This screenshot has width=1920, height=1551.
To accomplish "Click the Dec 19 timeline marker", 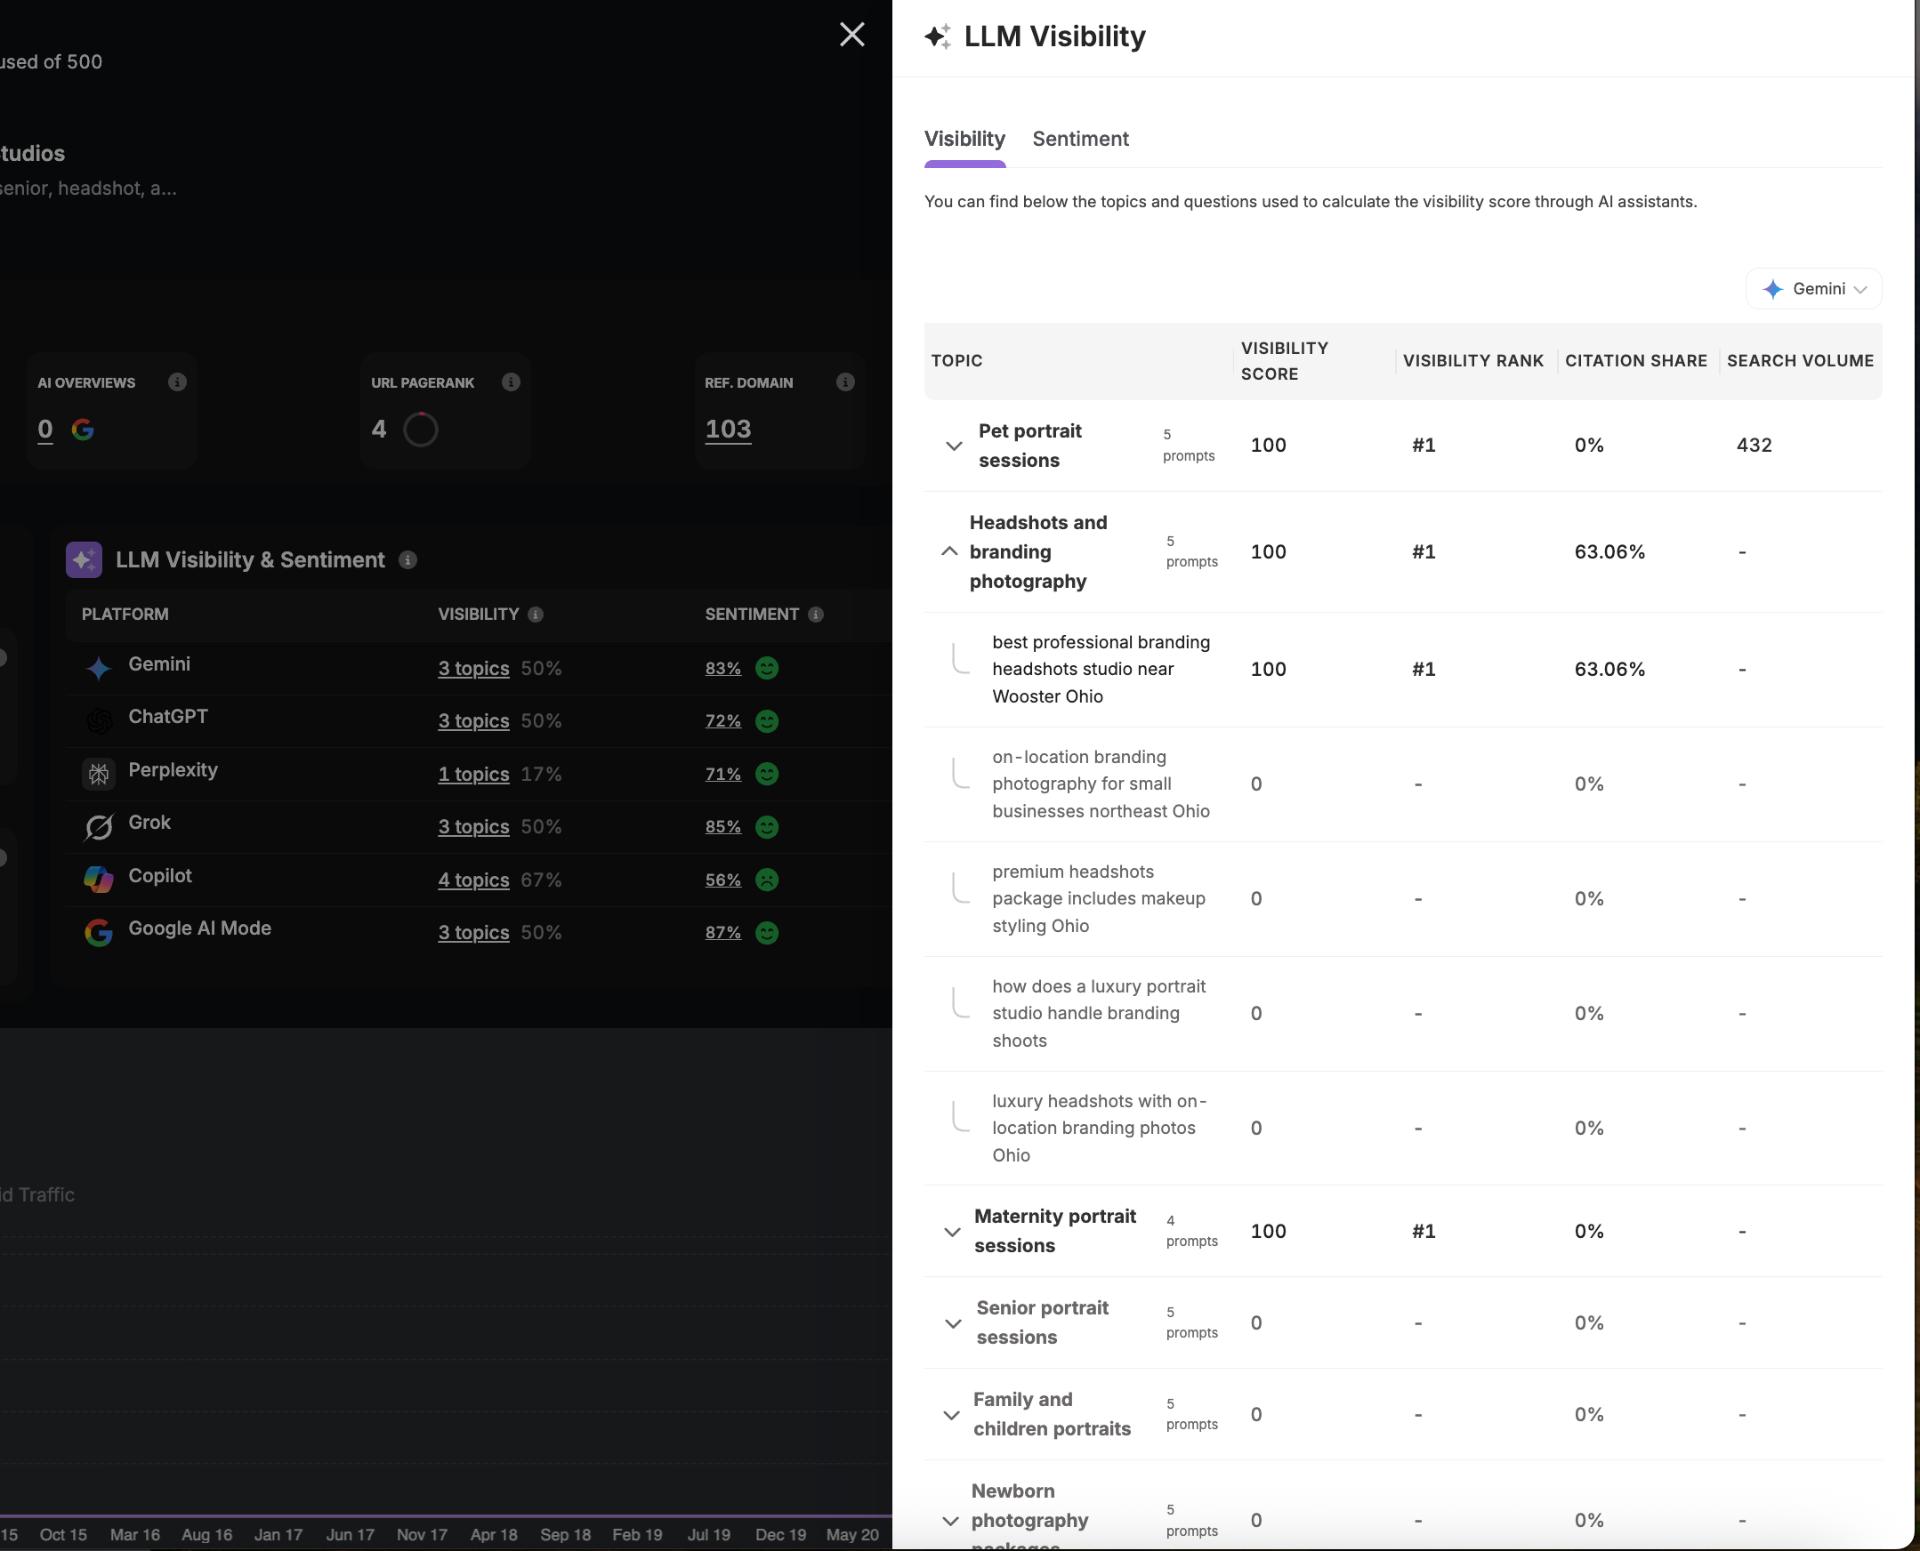I will pos(780,1534).
